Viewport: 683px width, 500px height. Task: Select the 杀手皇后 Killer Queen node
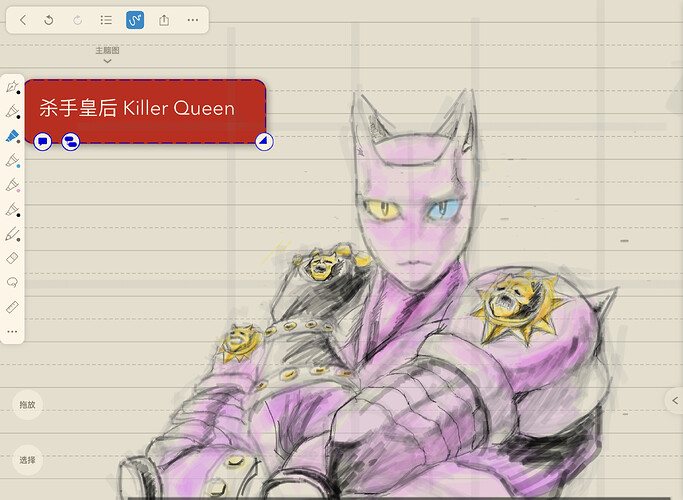point(145,111)
